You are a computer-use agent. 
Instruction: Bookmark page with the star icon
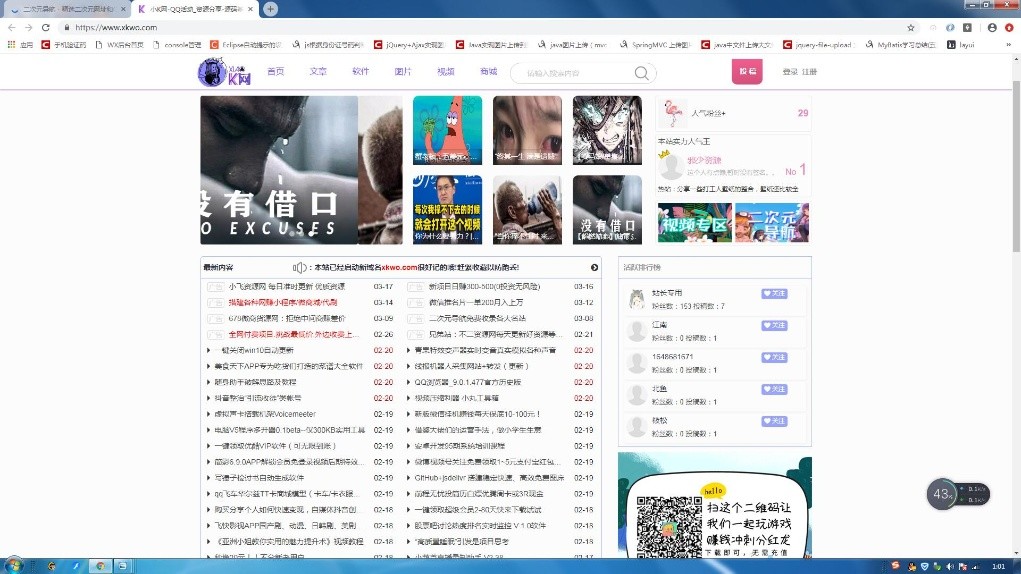pyautogui.click(x=911, y=27)
